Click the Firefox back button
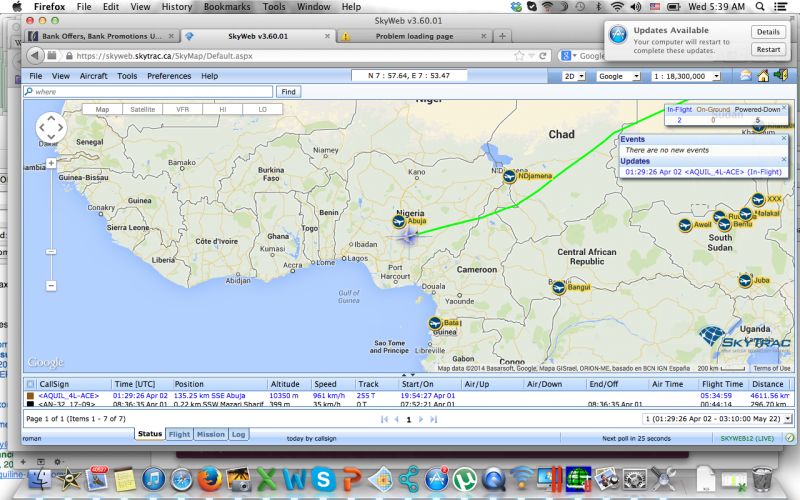 click(x=35, y=56)
